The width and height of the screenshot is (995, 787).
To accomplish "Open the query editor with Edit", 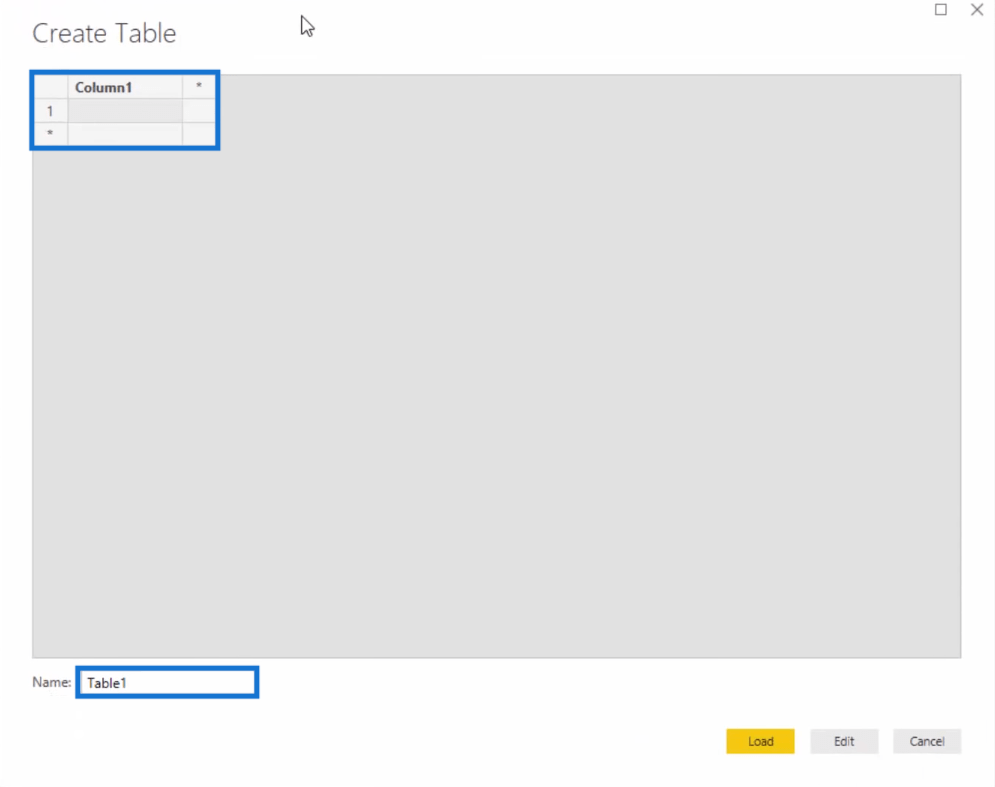I will coord(844,741).
